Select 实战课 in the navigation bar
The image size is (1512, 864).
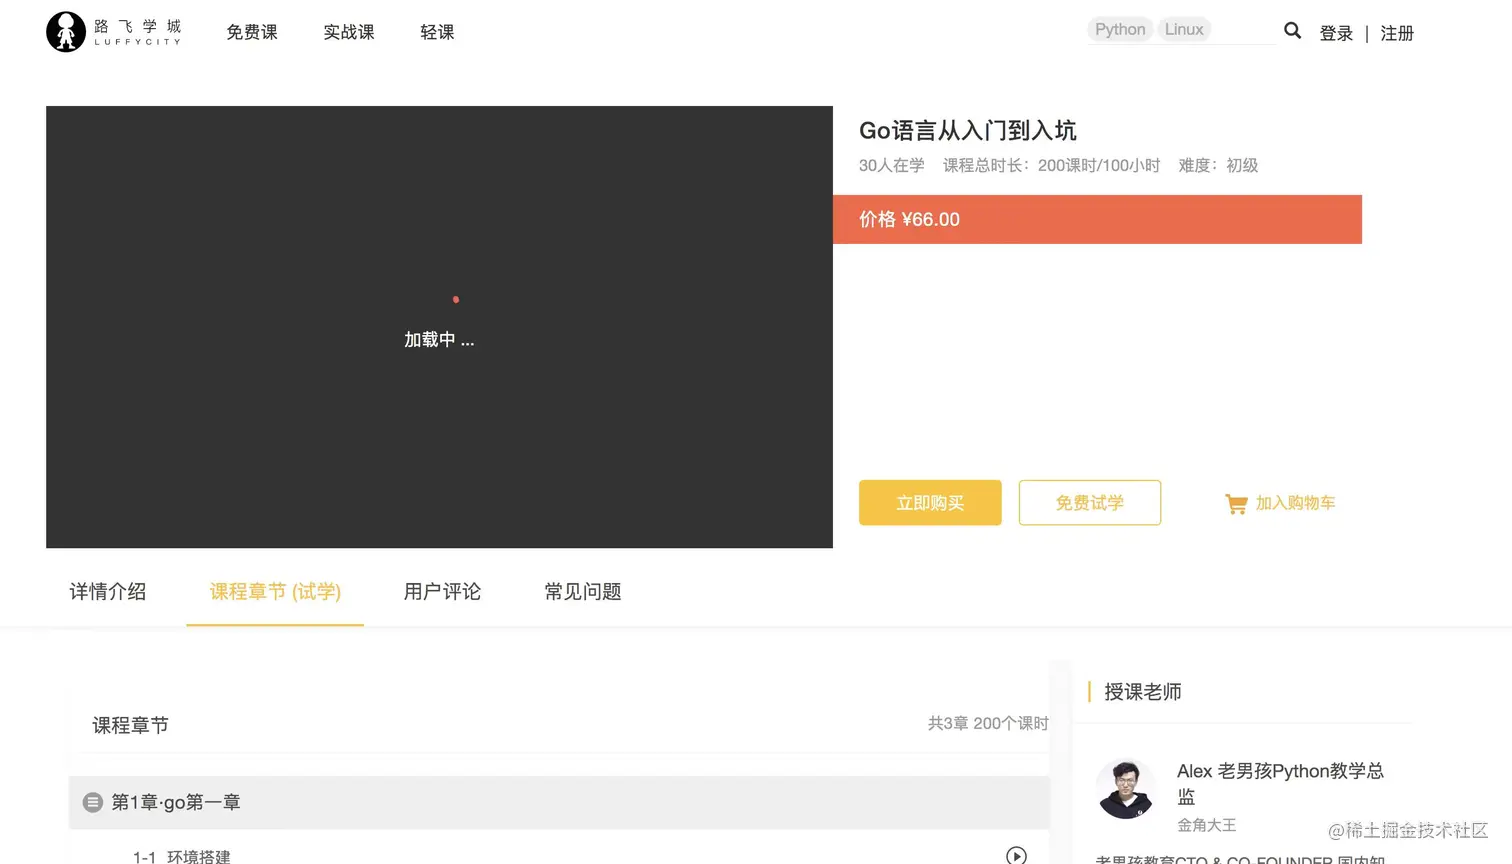pos(348,31)
